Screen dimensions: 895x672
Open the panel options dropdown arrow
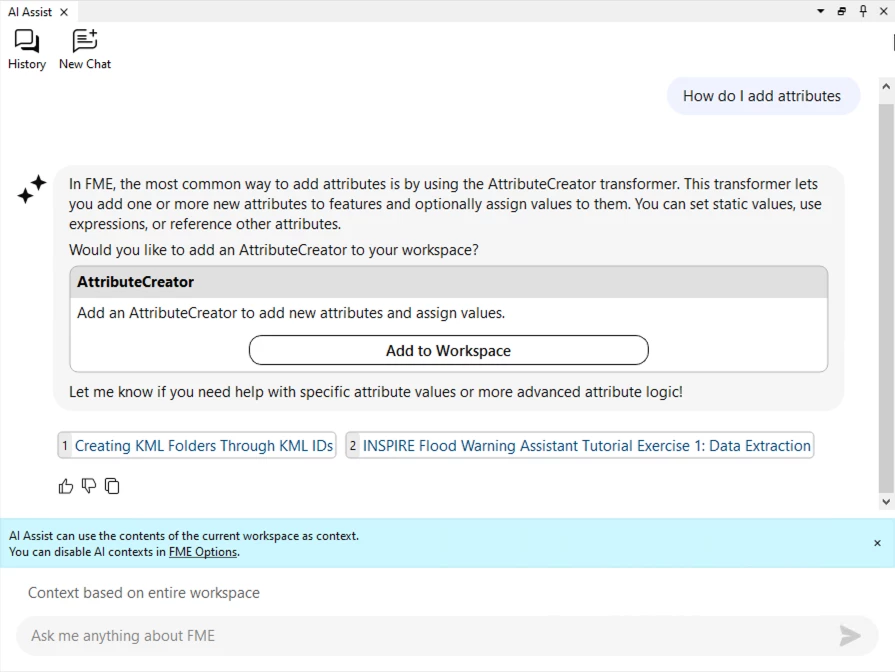(x=821, y=11)
